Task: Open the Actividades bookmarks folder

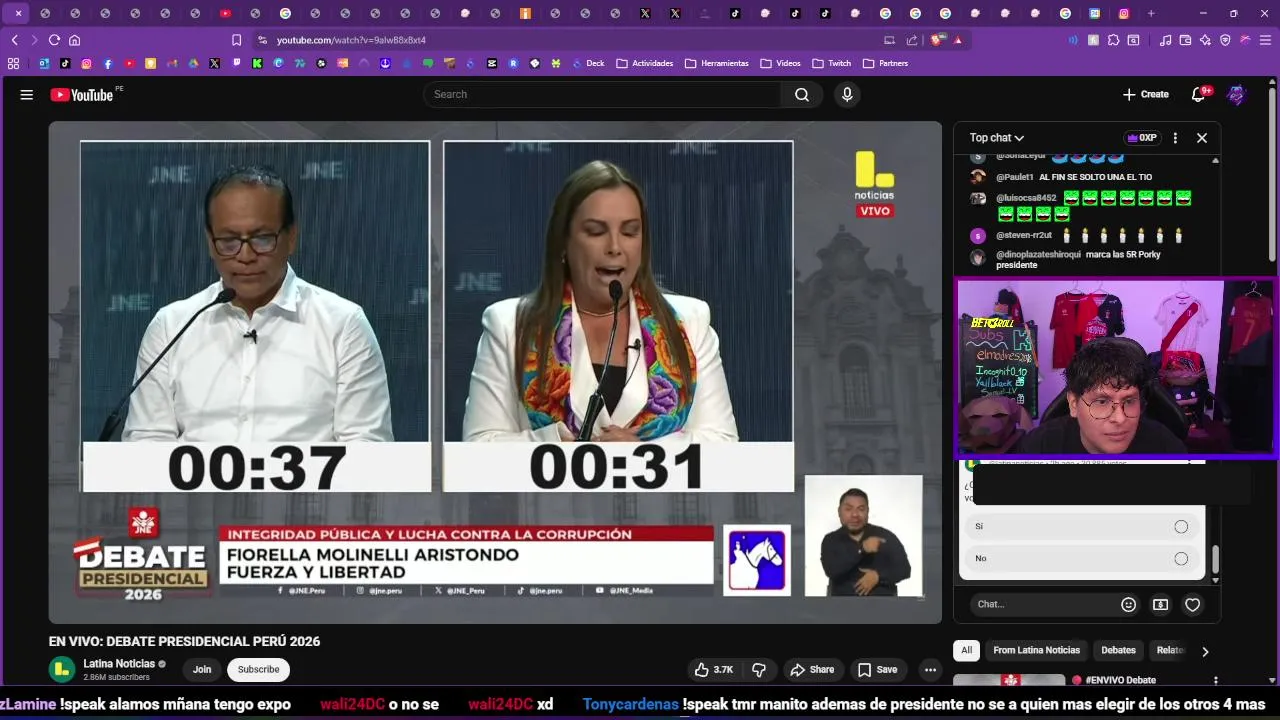Action: [645, 63]
